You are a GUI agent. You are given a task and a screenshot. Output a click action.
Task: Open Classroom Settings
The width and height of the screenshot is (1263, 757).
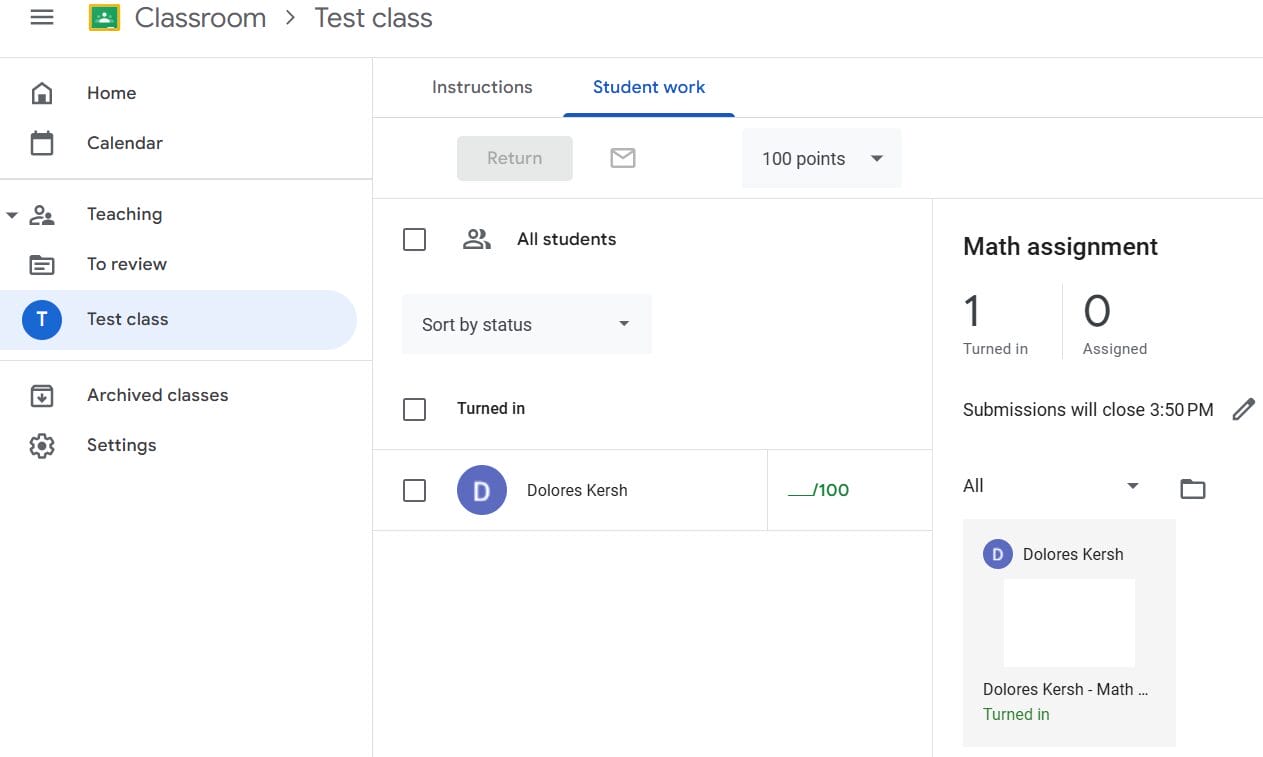coord(121,444)
